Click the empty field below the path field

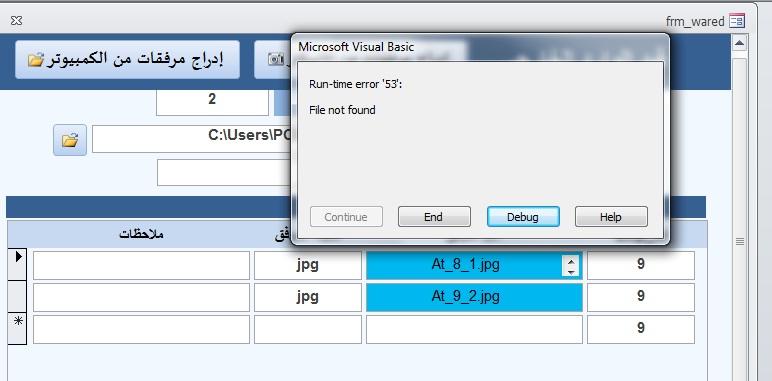pyautogui.click(x=225, y=172)
